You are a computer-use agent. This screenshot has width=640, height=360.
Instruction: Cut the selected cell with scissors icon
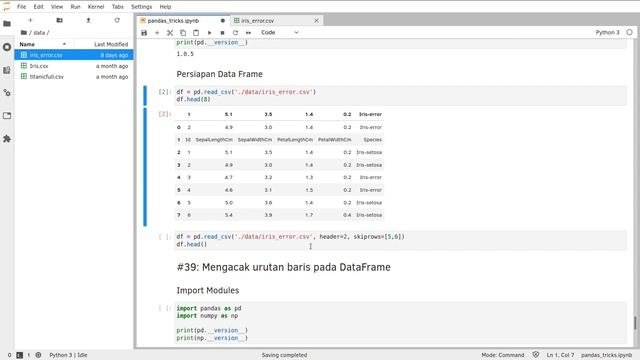tap(170, 33)
